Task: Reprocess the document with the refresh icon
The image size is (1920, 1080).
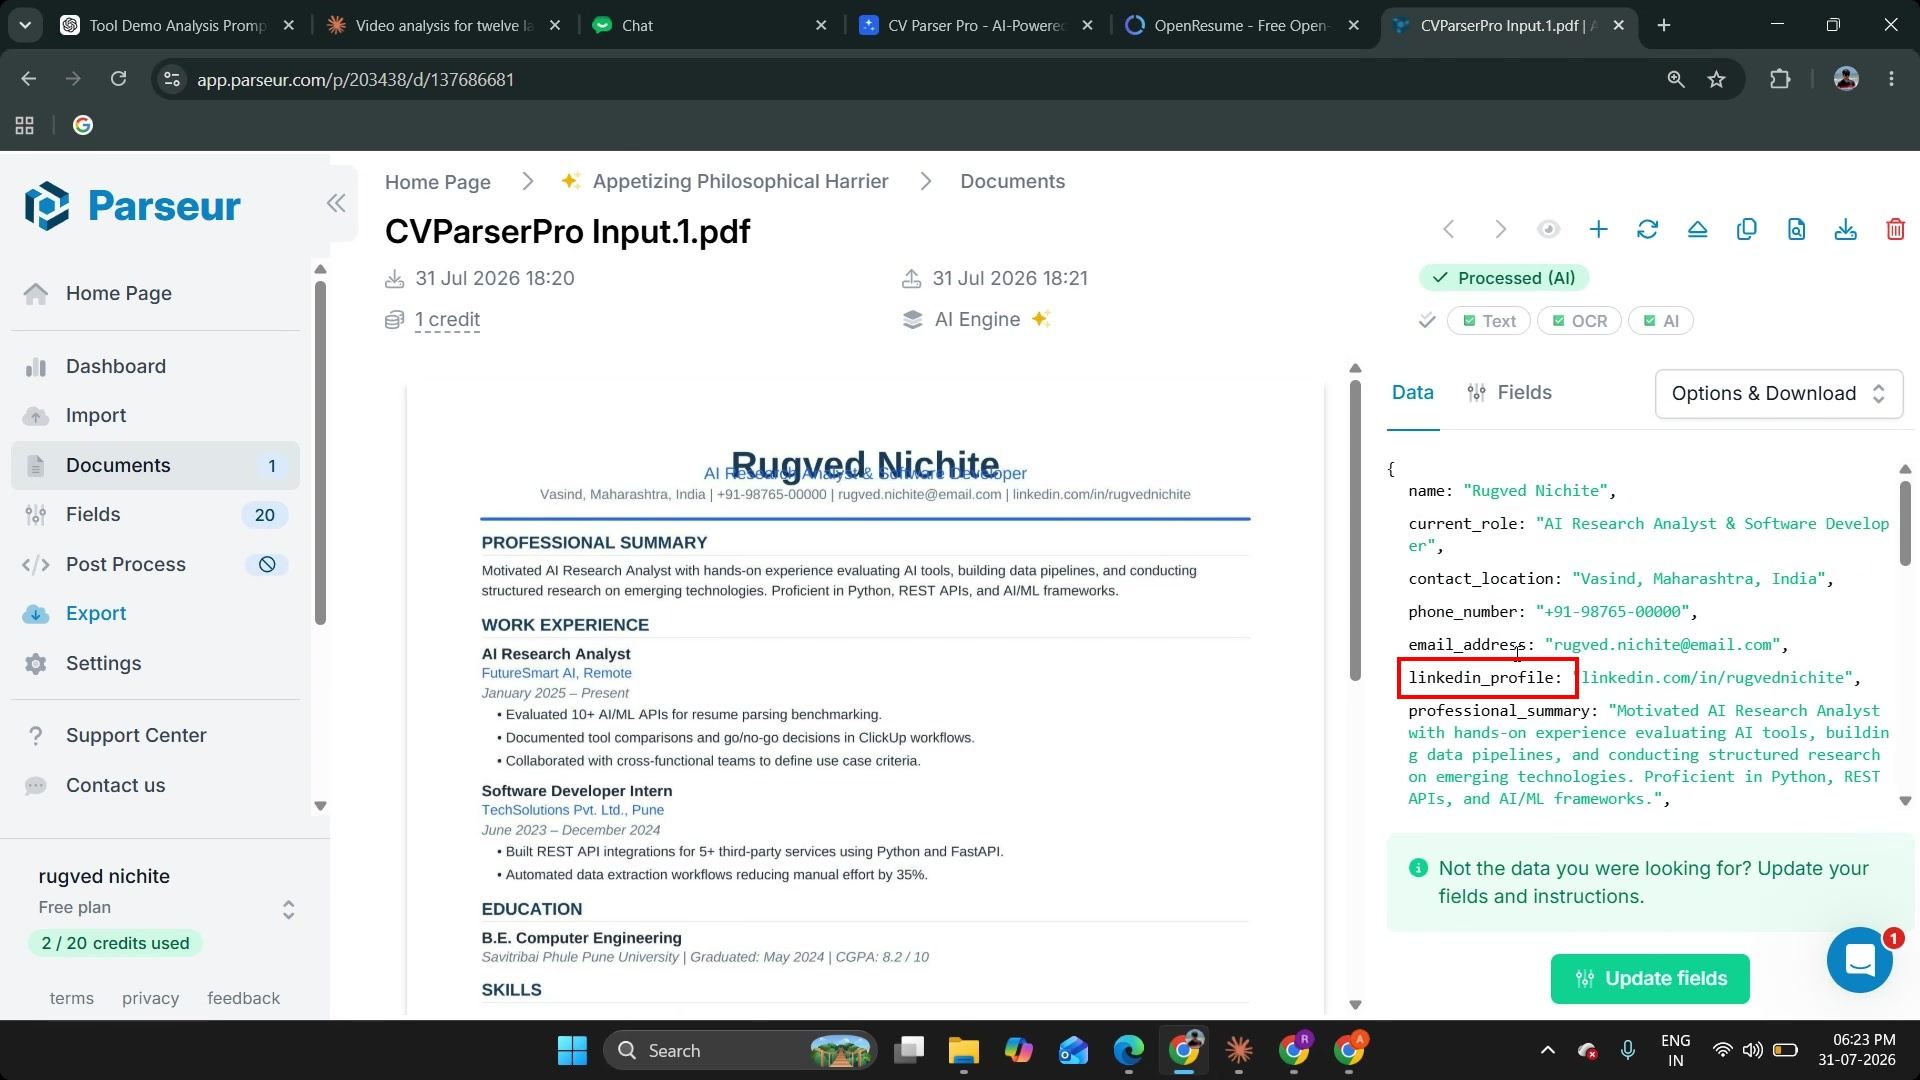Action: click(1647, 230)
